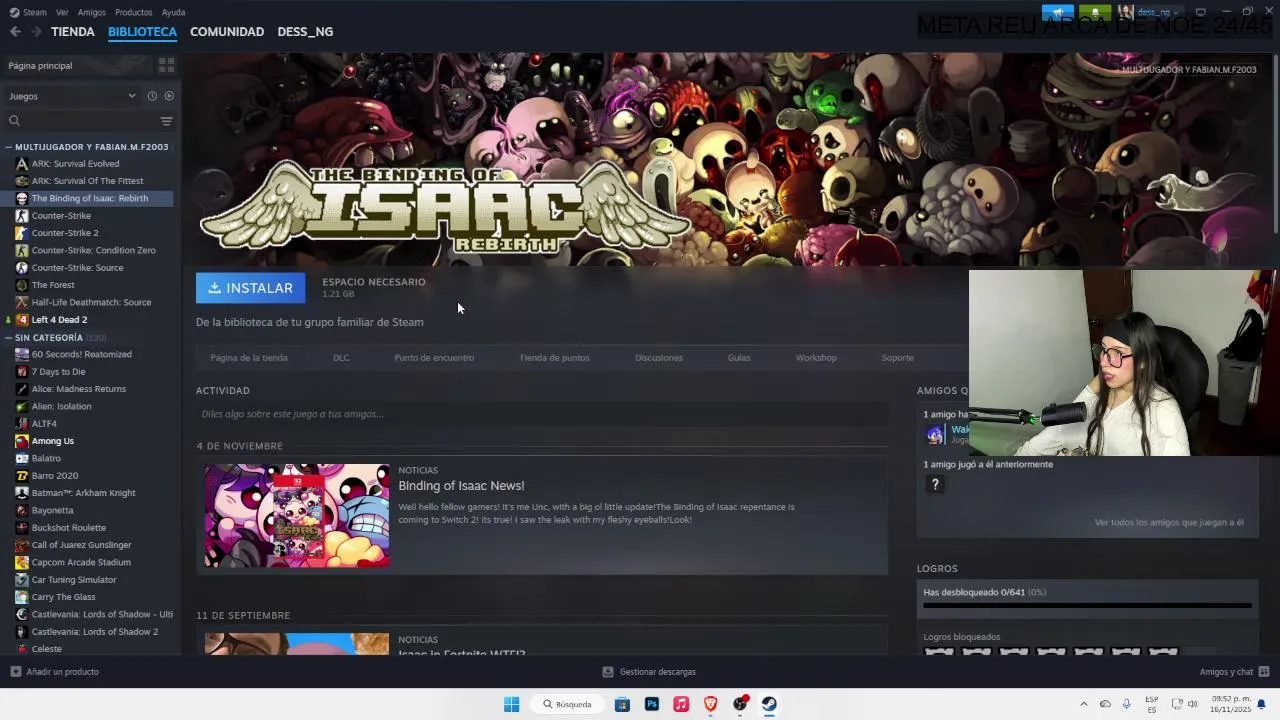Install The Binding of Isaac: Rebirth
1280x720 pixels.
[250, 288]
